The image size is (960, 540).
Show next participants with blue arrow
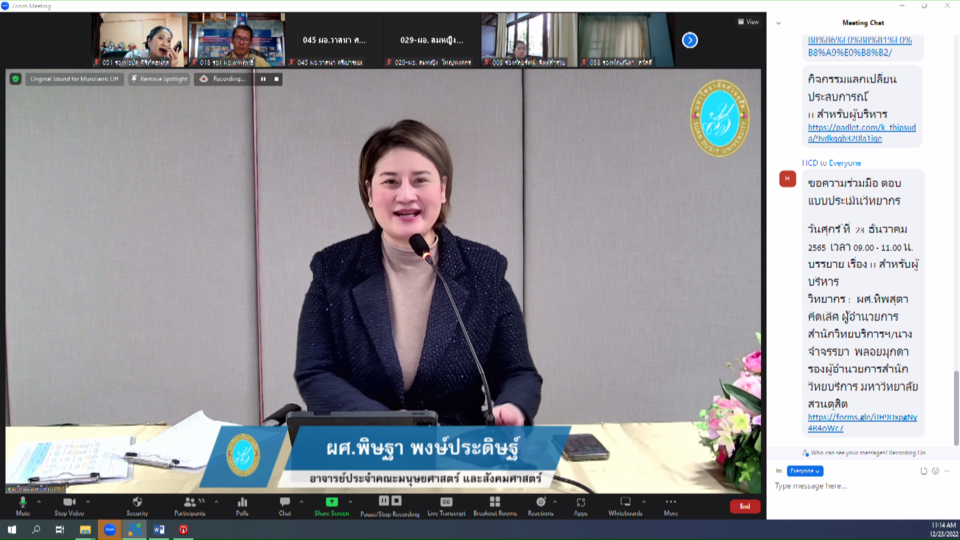tap(690, 40)
